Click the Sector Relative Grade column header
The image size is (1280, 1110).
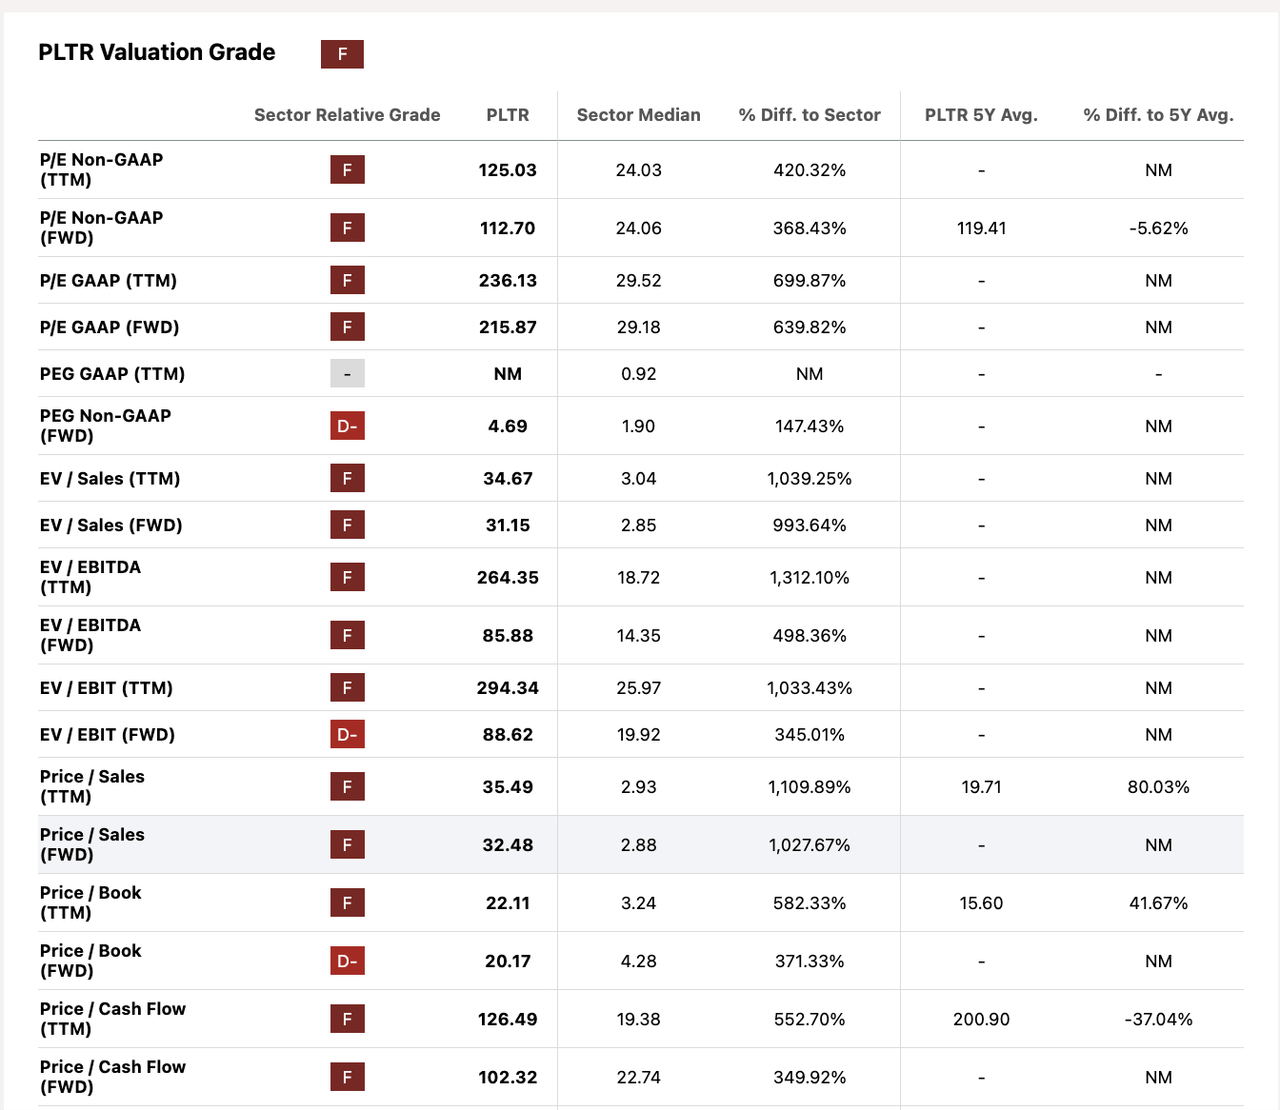coord(347,115)
